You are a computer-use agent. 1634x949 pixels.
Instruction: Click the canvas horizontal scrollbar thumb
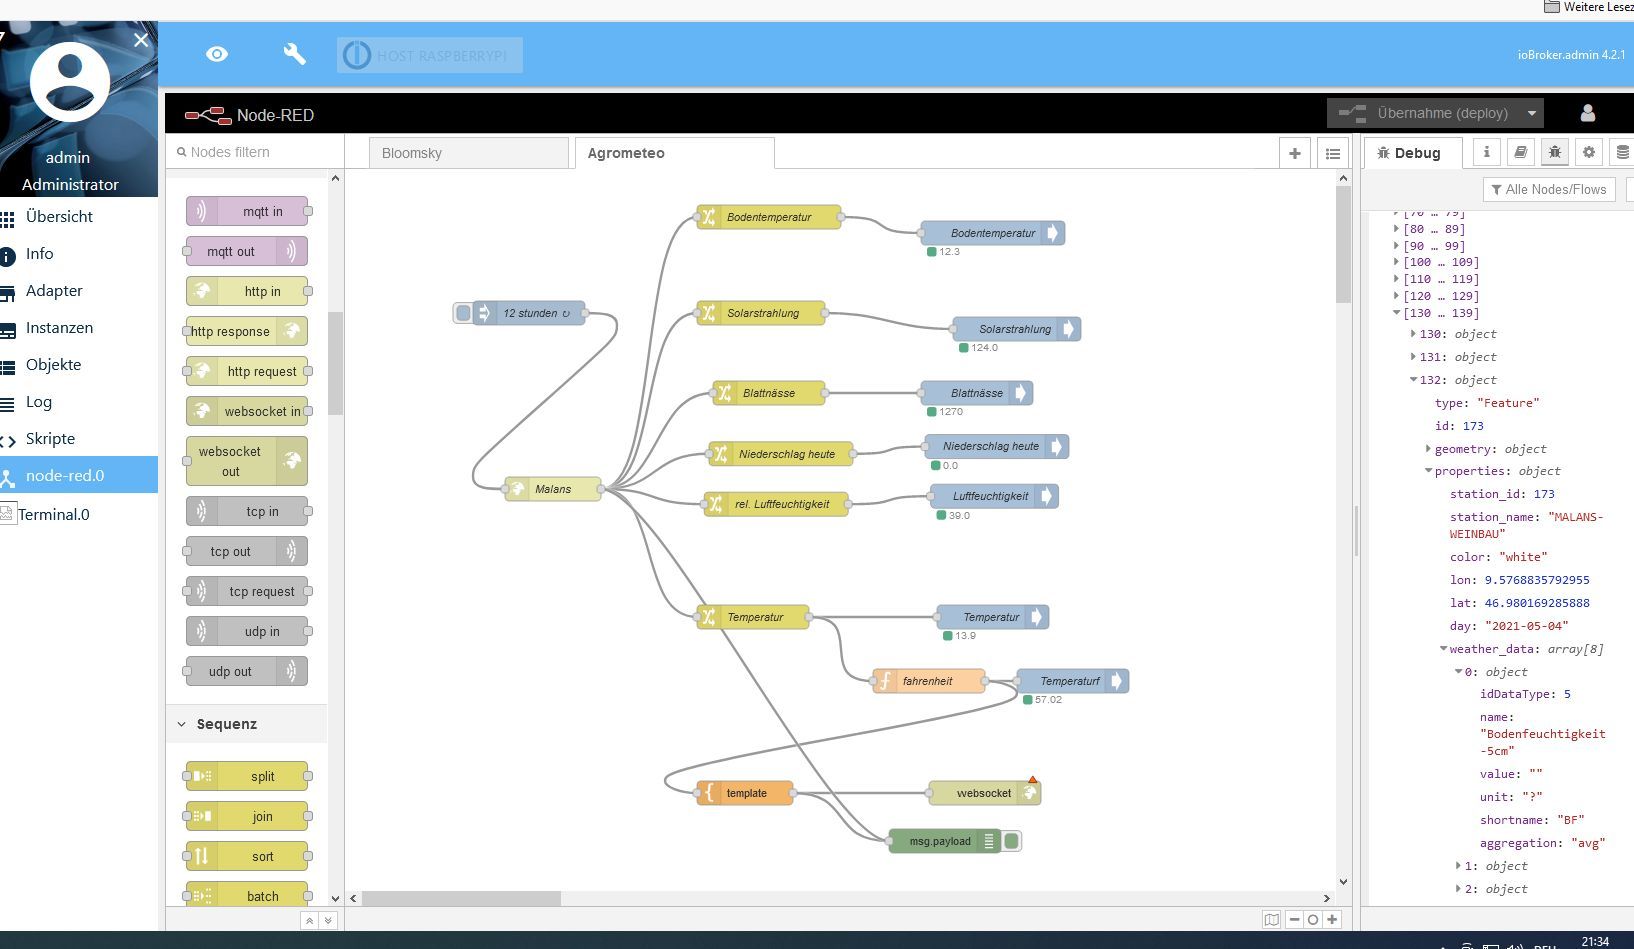(x=461, y=898)
